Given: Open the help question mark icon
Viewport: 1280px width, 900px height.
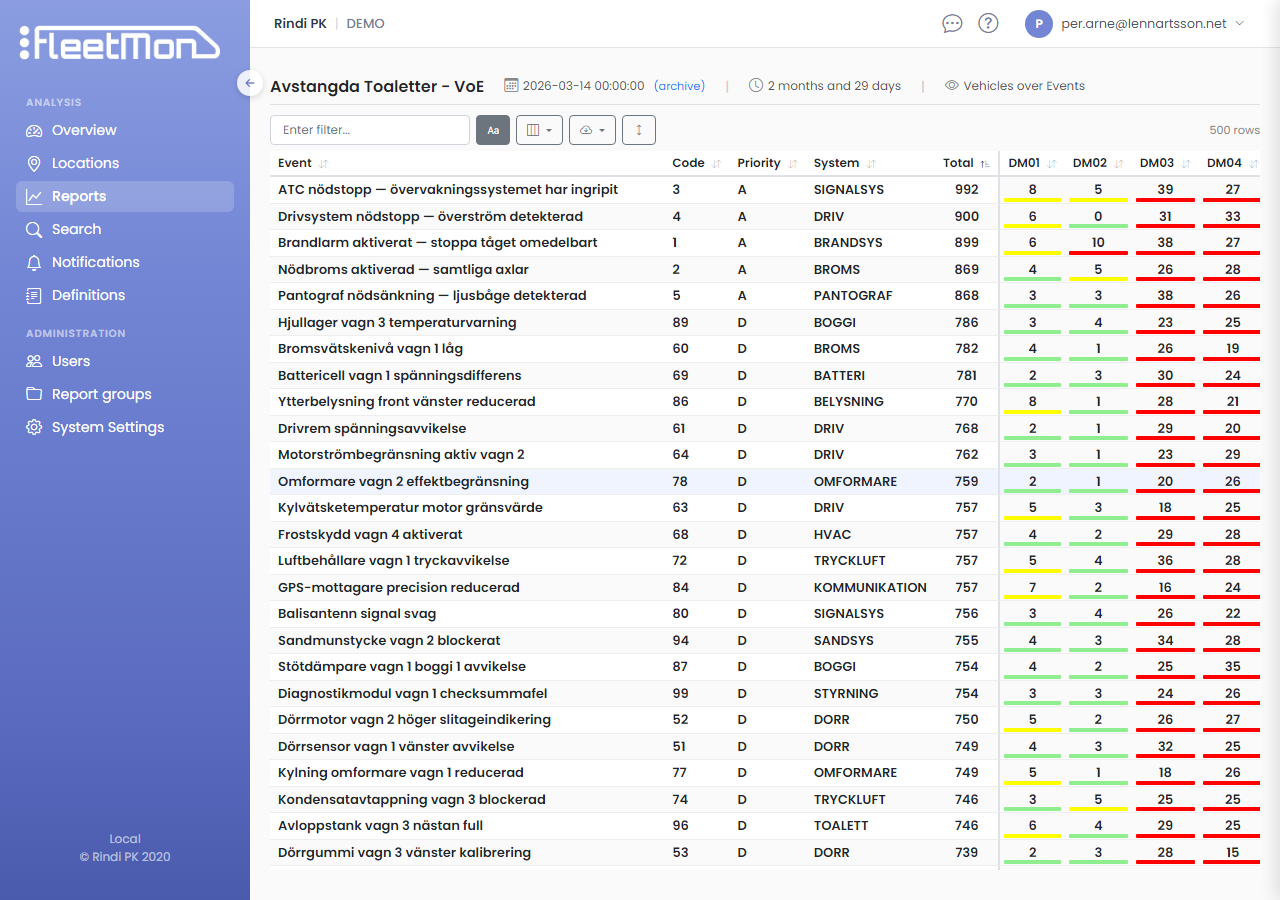Looking at the screenshot, I should (x=988, y=23).
